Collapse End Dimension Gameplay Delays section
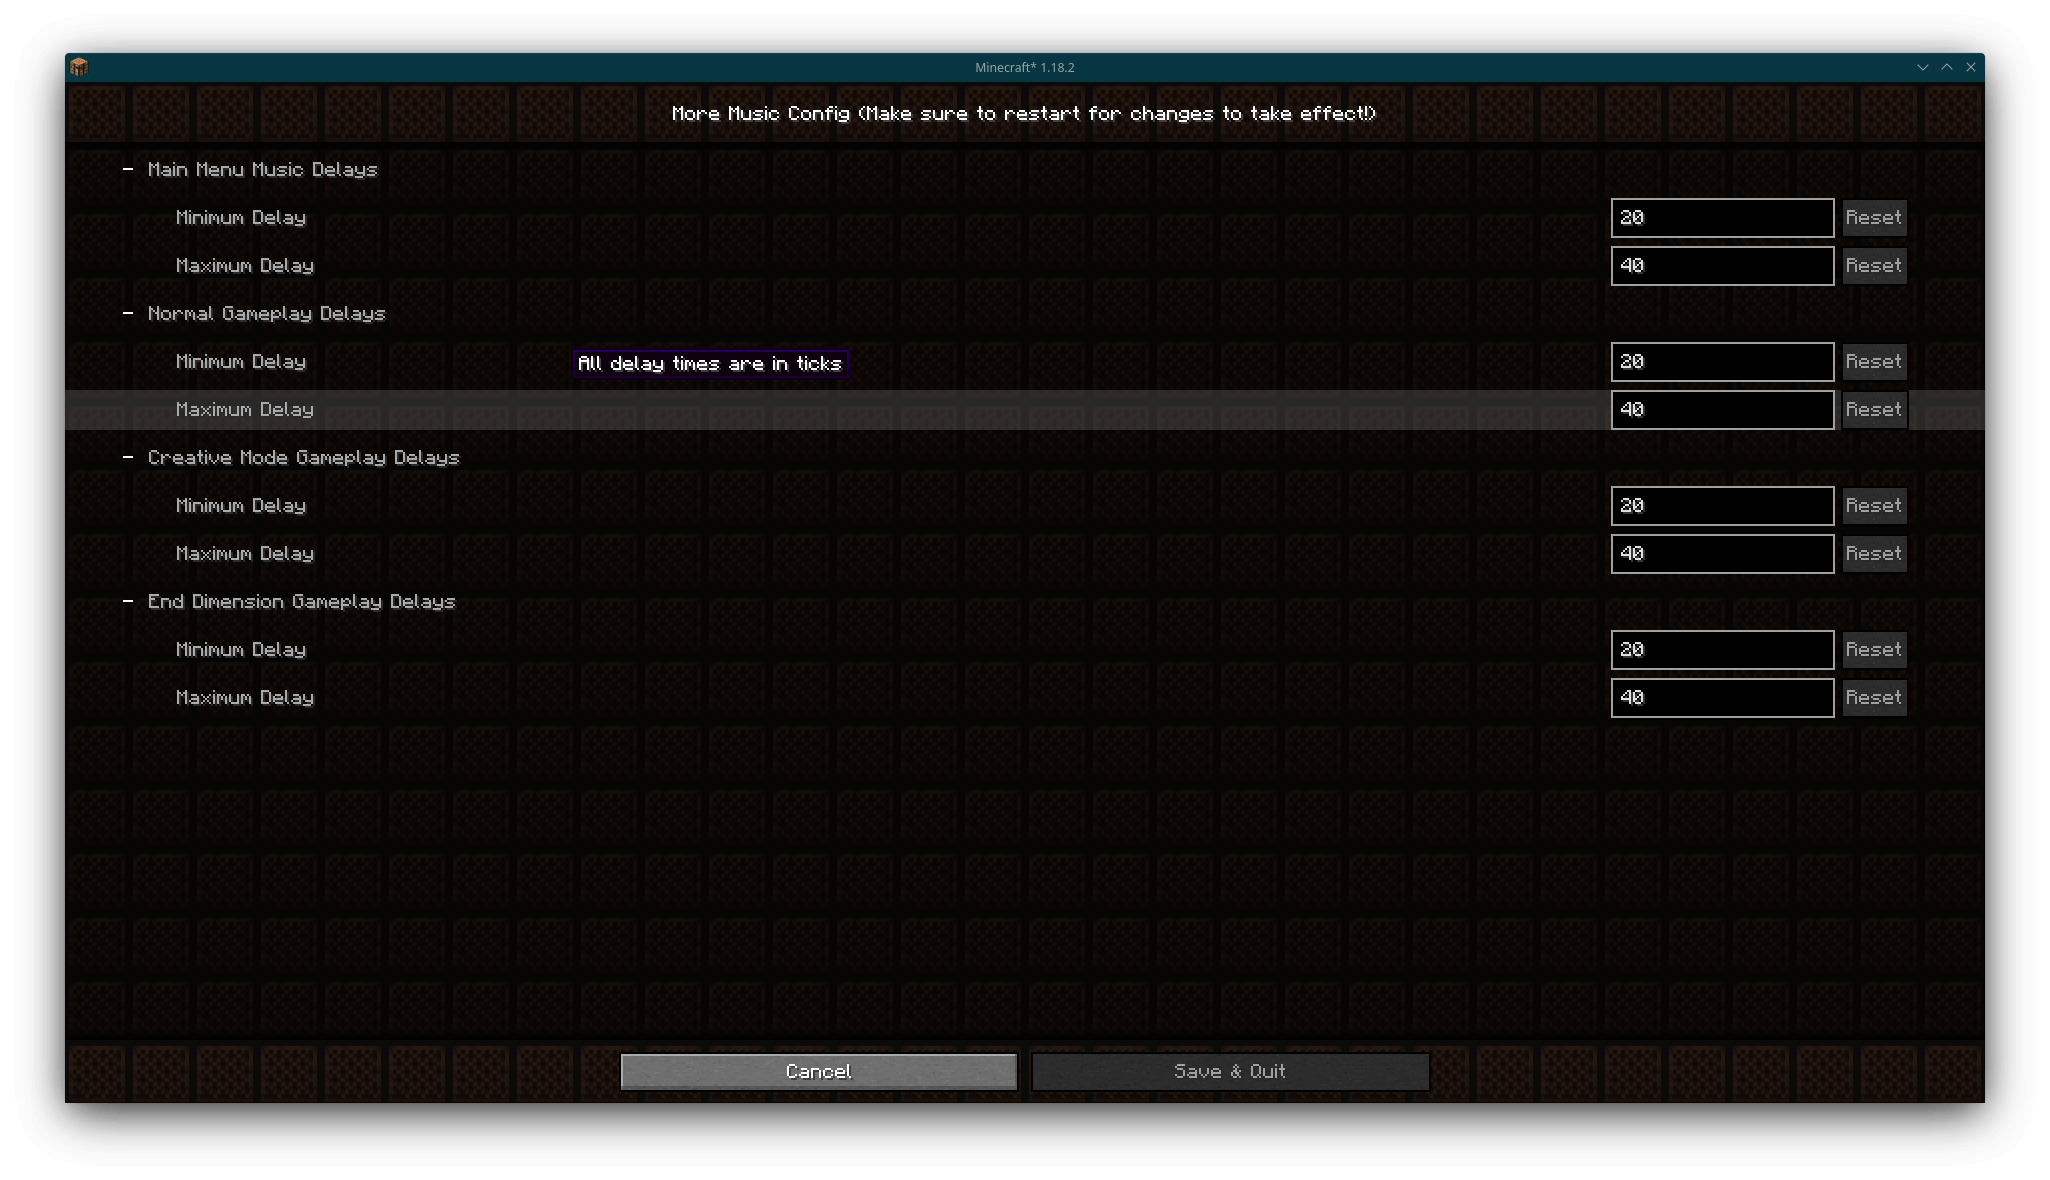The width and height of the screenshot is (2050, 1180). (x=128, y=602)
